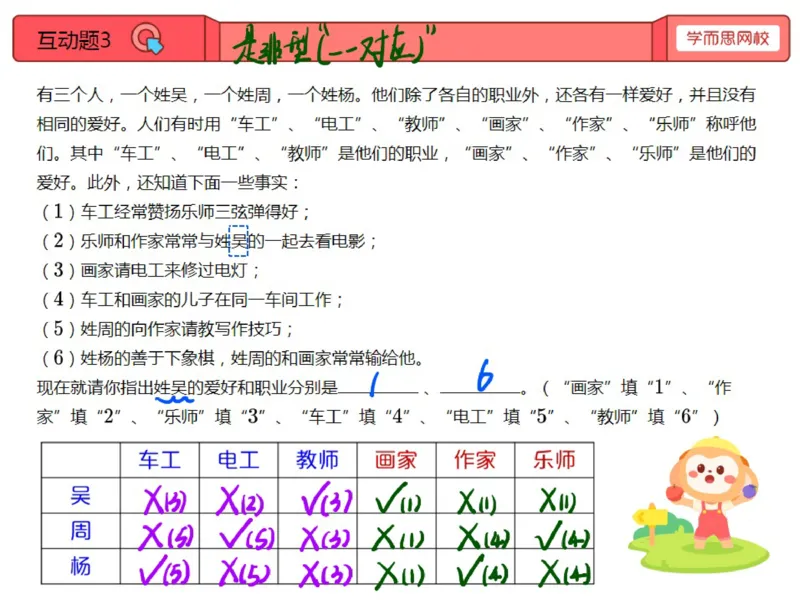Click the 教师 column header
Image resolution: width=800 pixels, height=600 pixels.
[x=318, y=460]
